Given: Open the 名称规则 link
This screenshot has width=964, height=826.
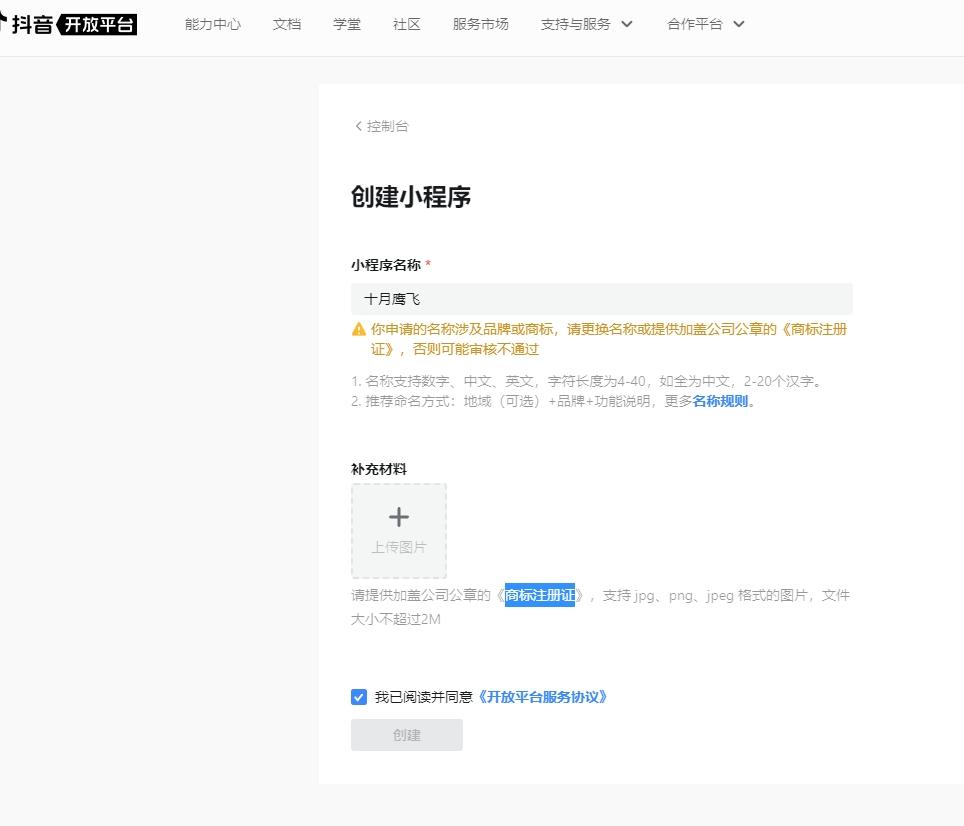Looking at the screenshot, I should (721, 402).
